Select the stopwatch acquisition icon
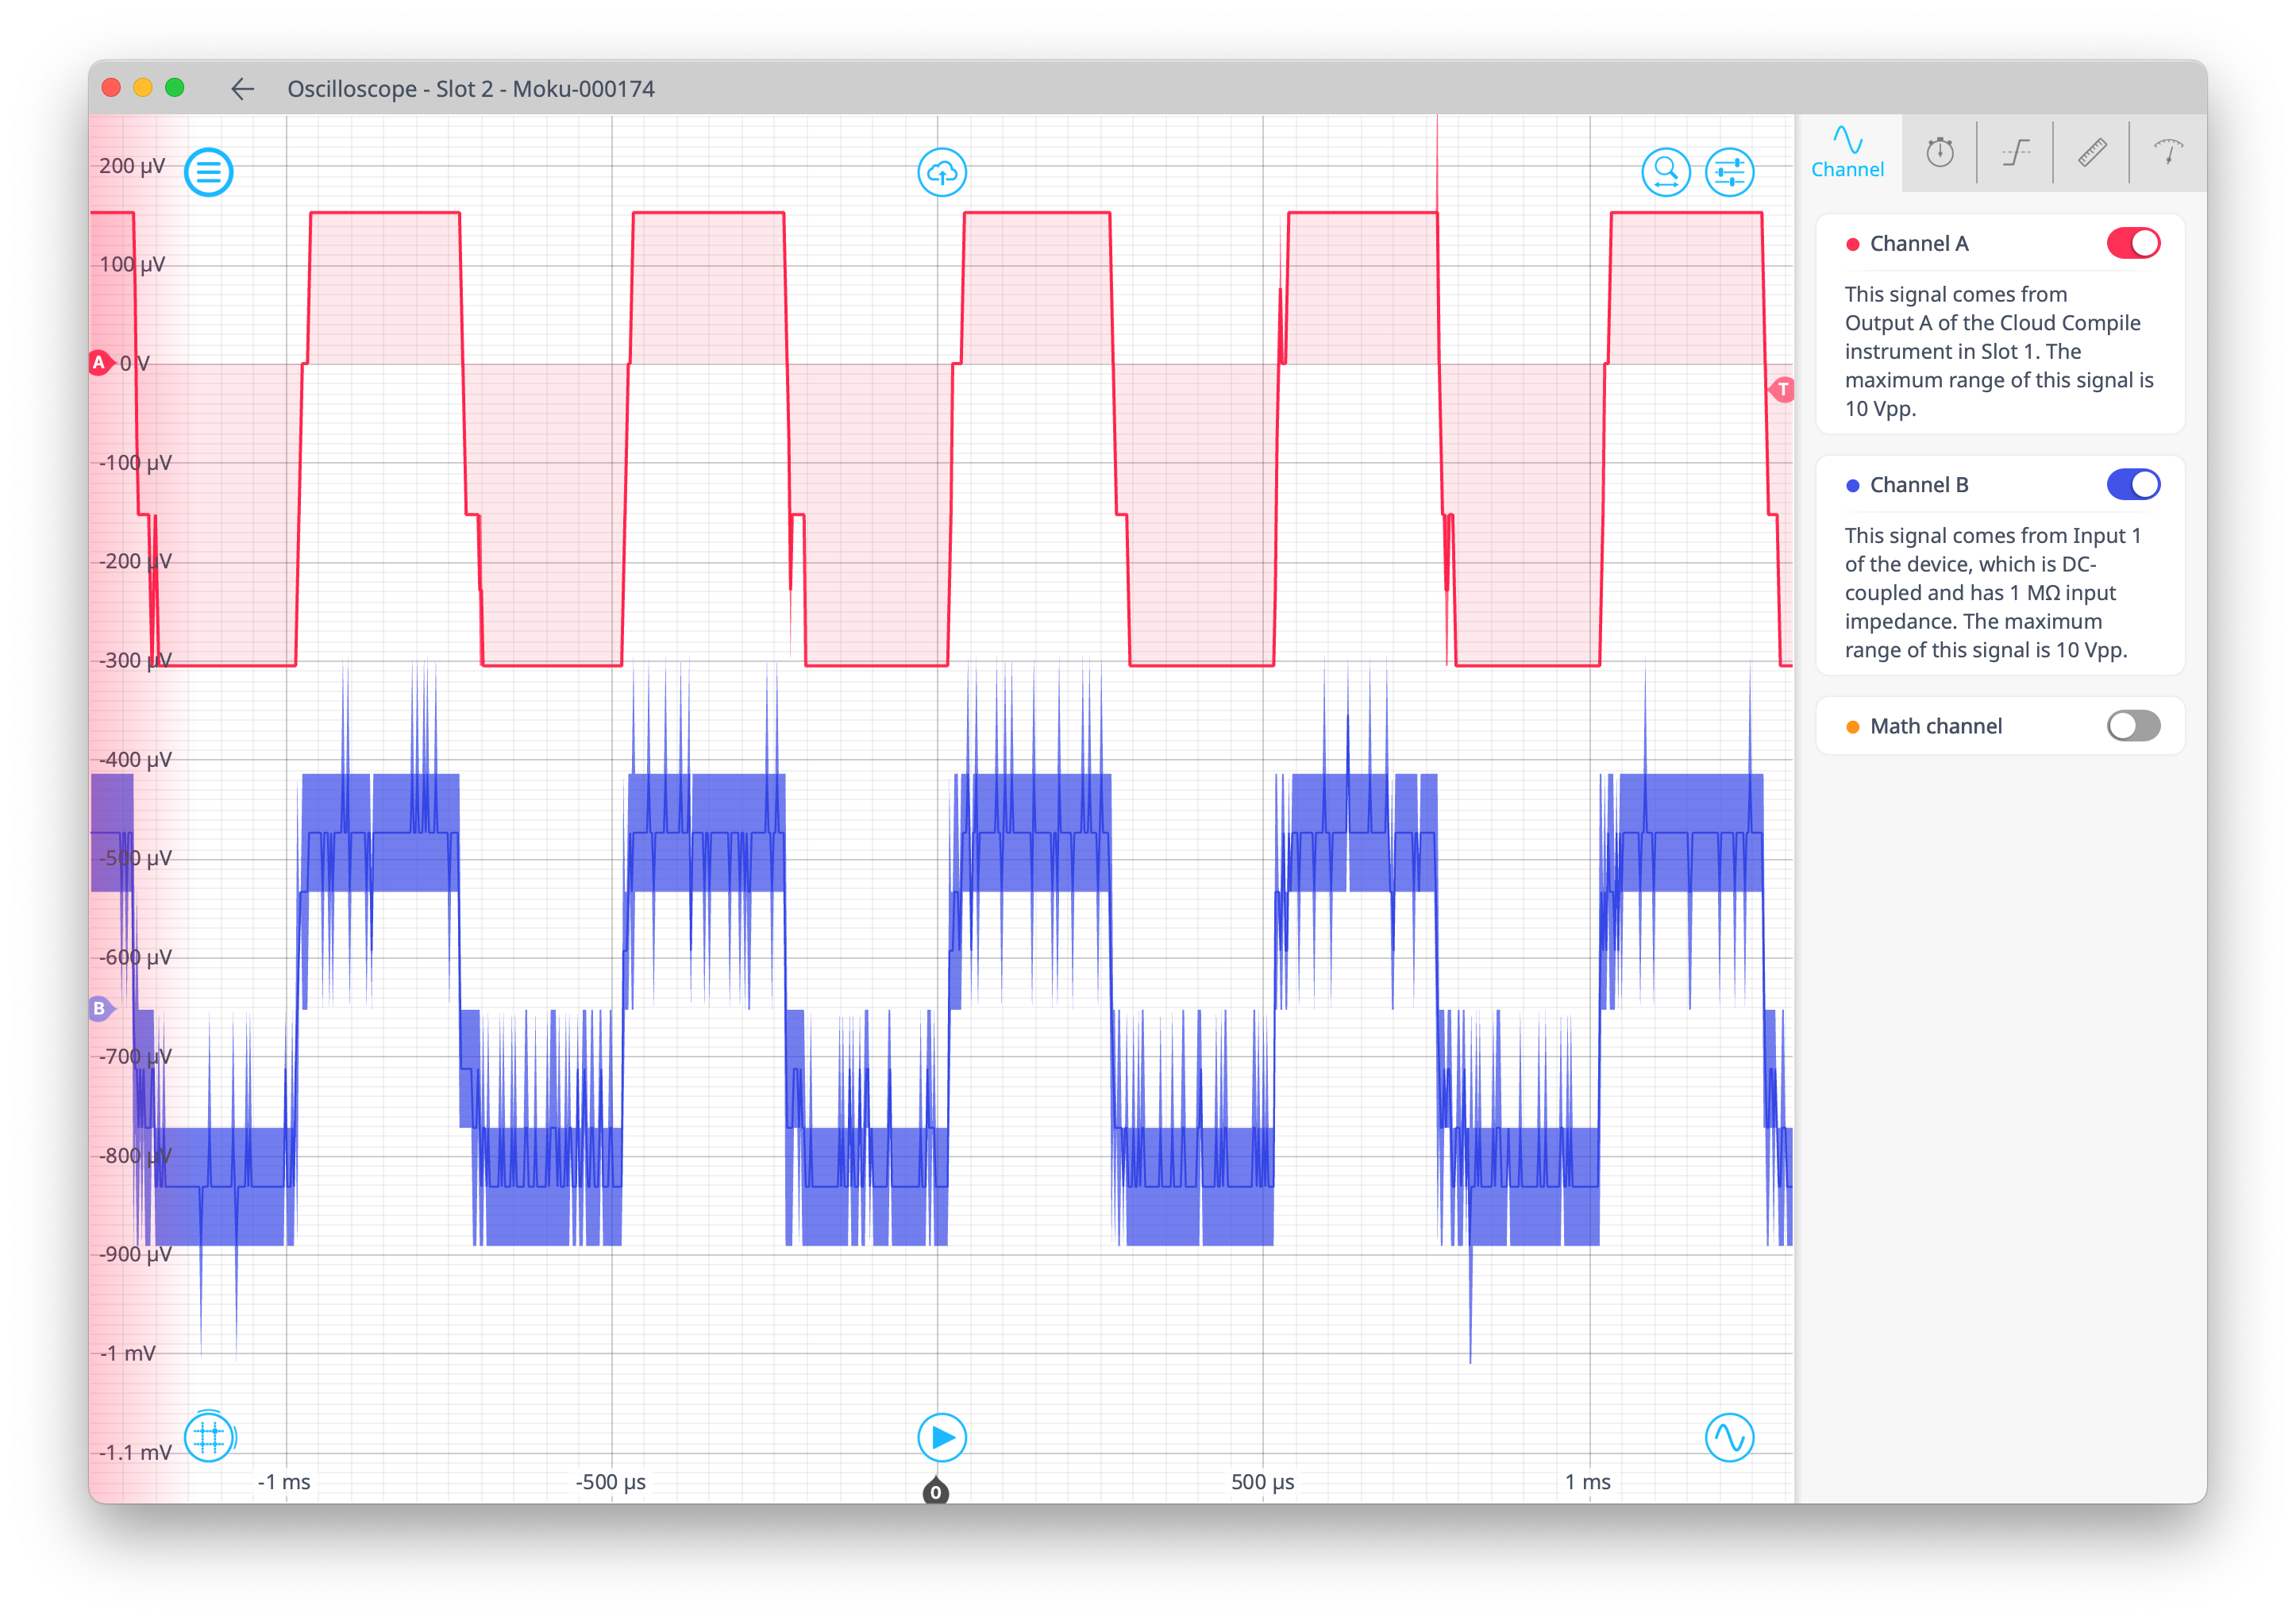Screen dimensions: 2296x1621 coord(1940,152)
